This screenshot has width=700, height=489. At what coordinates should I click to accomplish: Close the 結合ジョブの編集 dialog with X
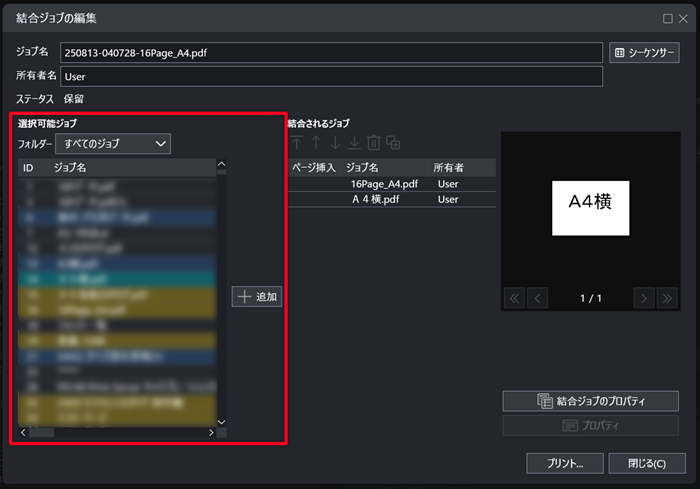pyautogui.click(x=683, y=18)
